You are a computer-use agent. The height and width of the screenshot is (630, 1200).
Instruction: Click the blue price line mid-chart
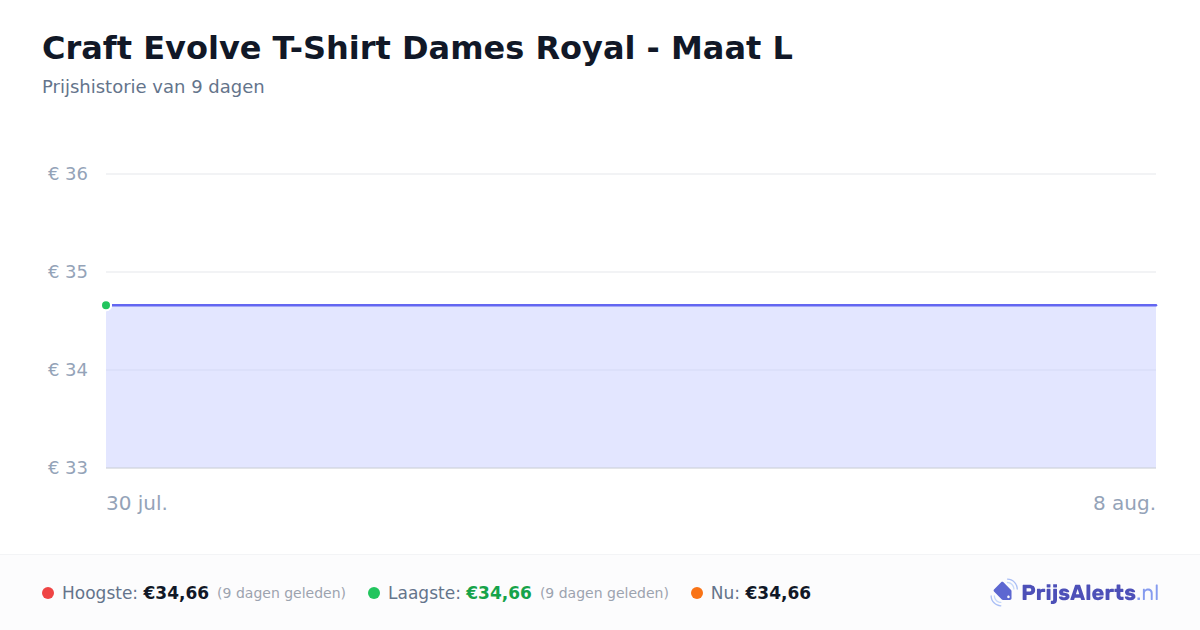631,305
